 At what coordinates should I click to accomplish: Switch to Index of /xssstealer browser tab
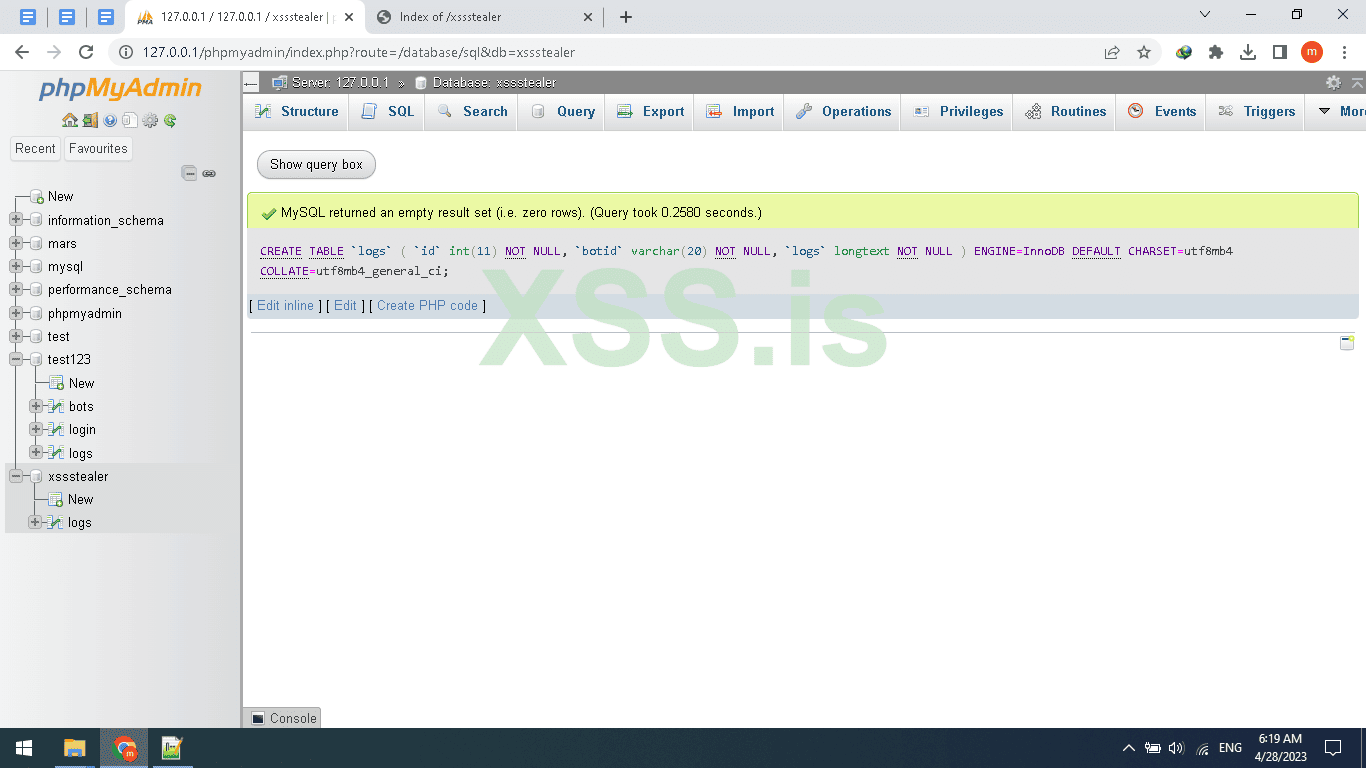click(x=484, y=17)
